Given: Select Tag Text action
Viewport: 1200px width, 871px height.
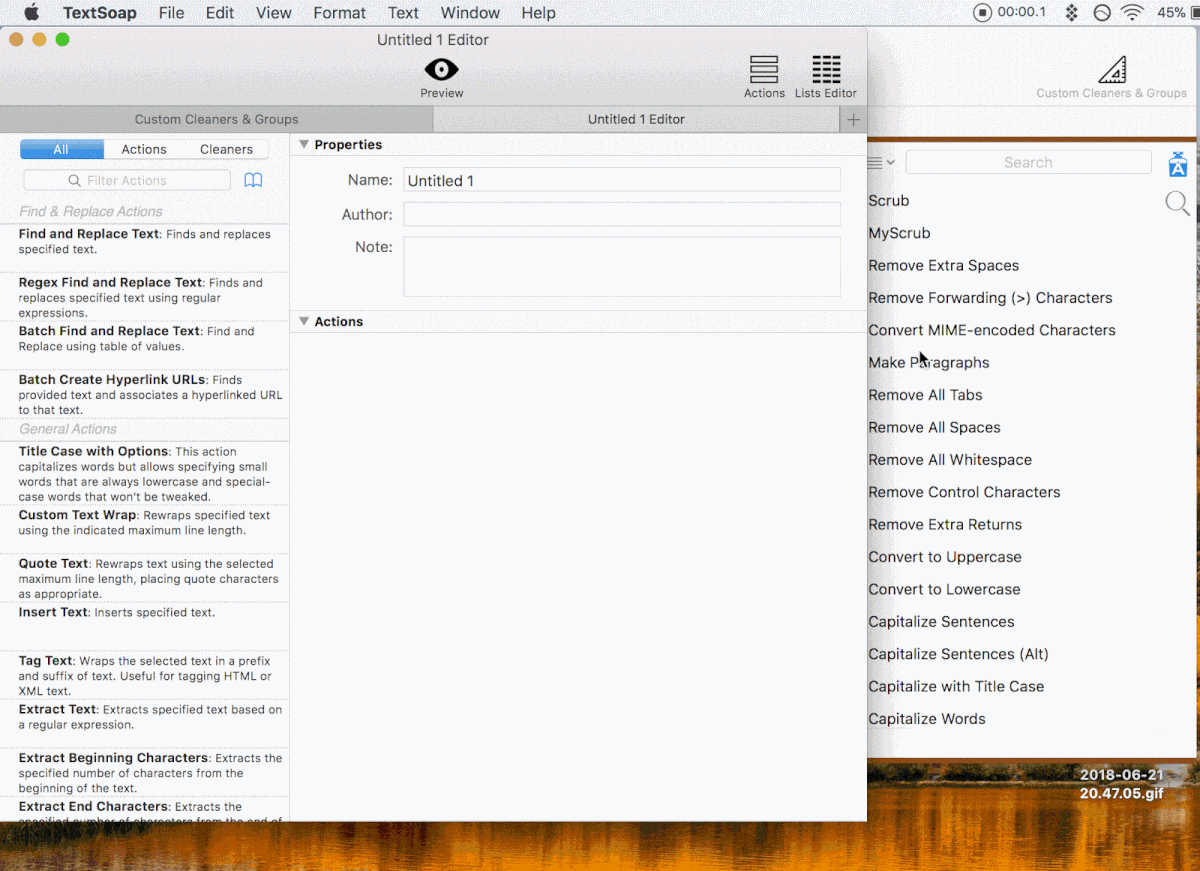Looking at the screenshot, I should click(144, 675).
